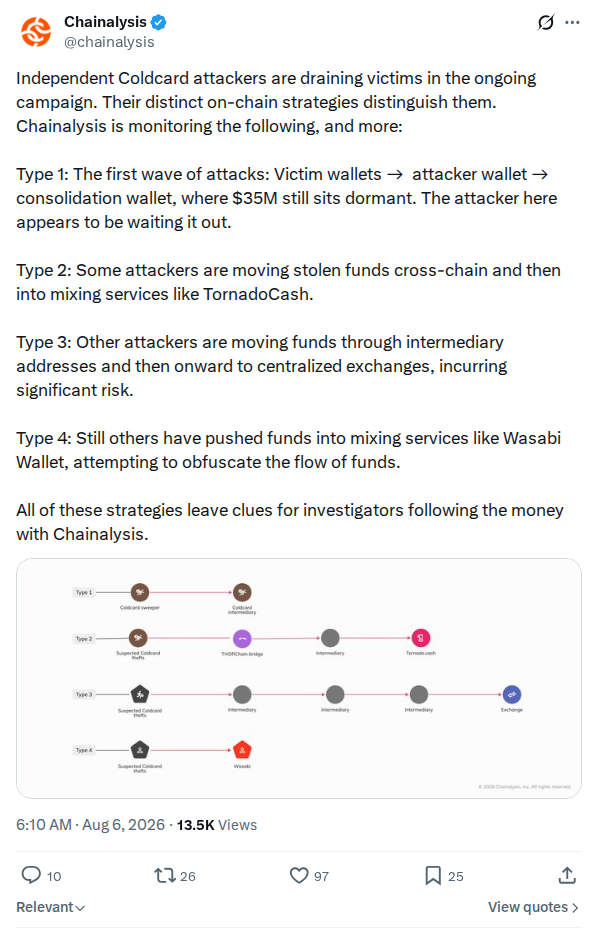Click the pink Tornado.cash node in diagram
The image size is (598, 928).
click(x=420, y=638)
